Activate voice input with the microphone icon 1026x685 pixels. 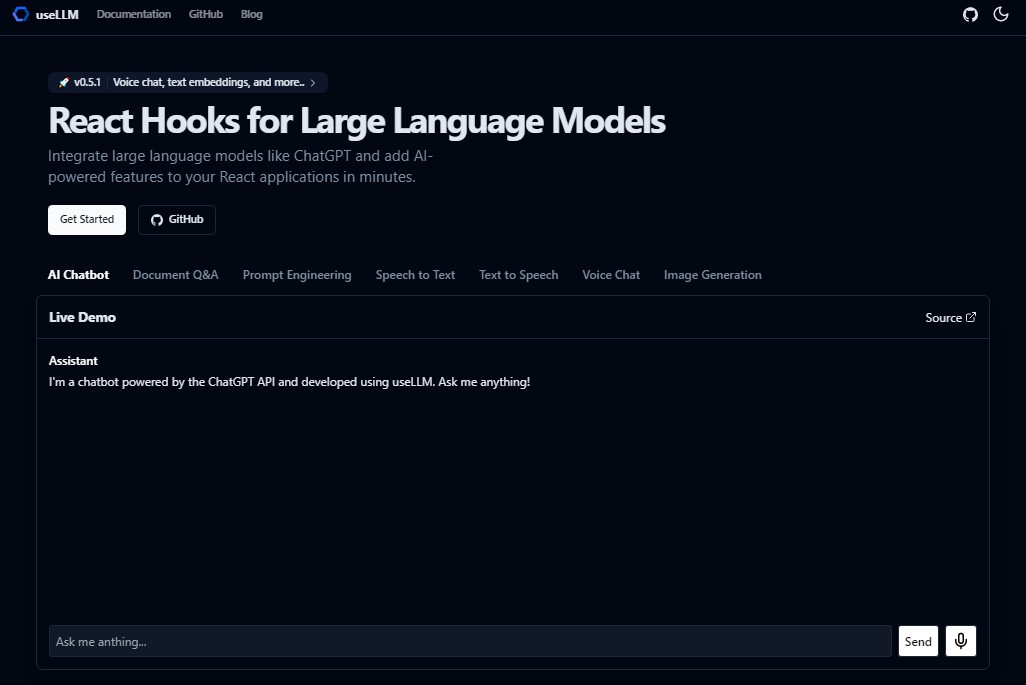960,641
